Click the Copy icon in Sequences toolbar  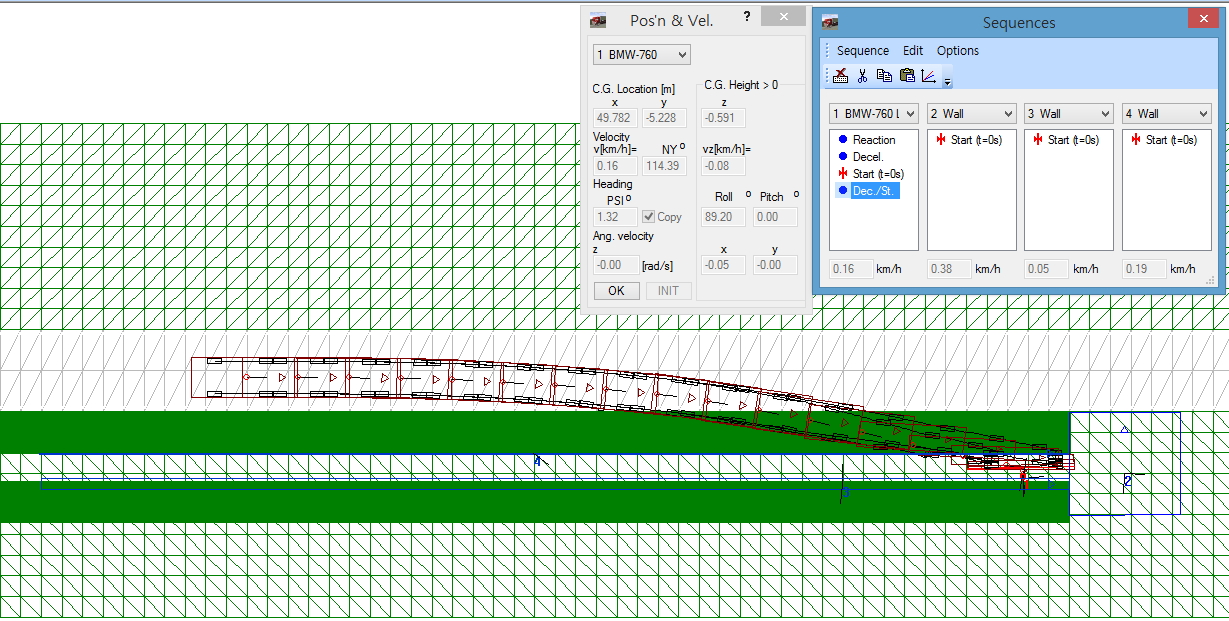point(884,76)
